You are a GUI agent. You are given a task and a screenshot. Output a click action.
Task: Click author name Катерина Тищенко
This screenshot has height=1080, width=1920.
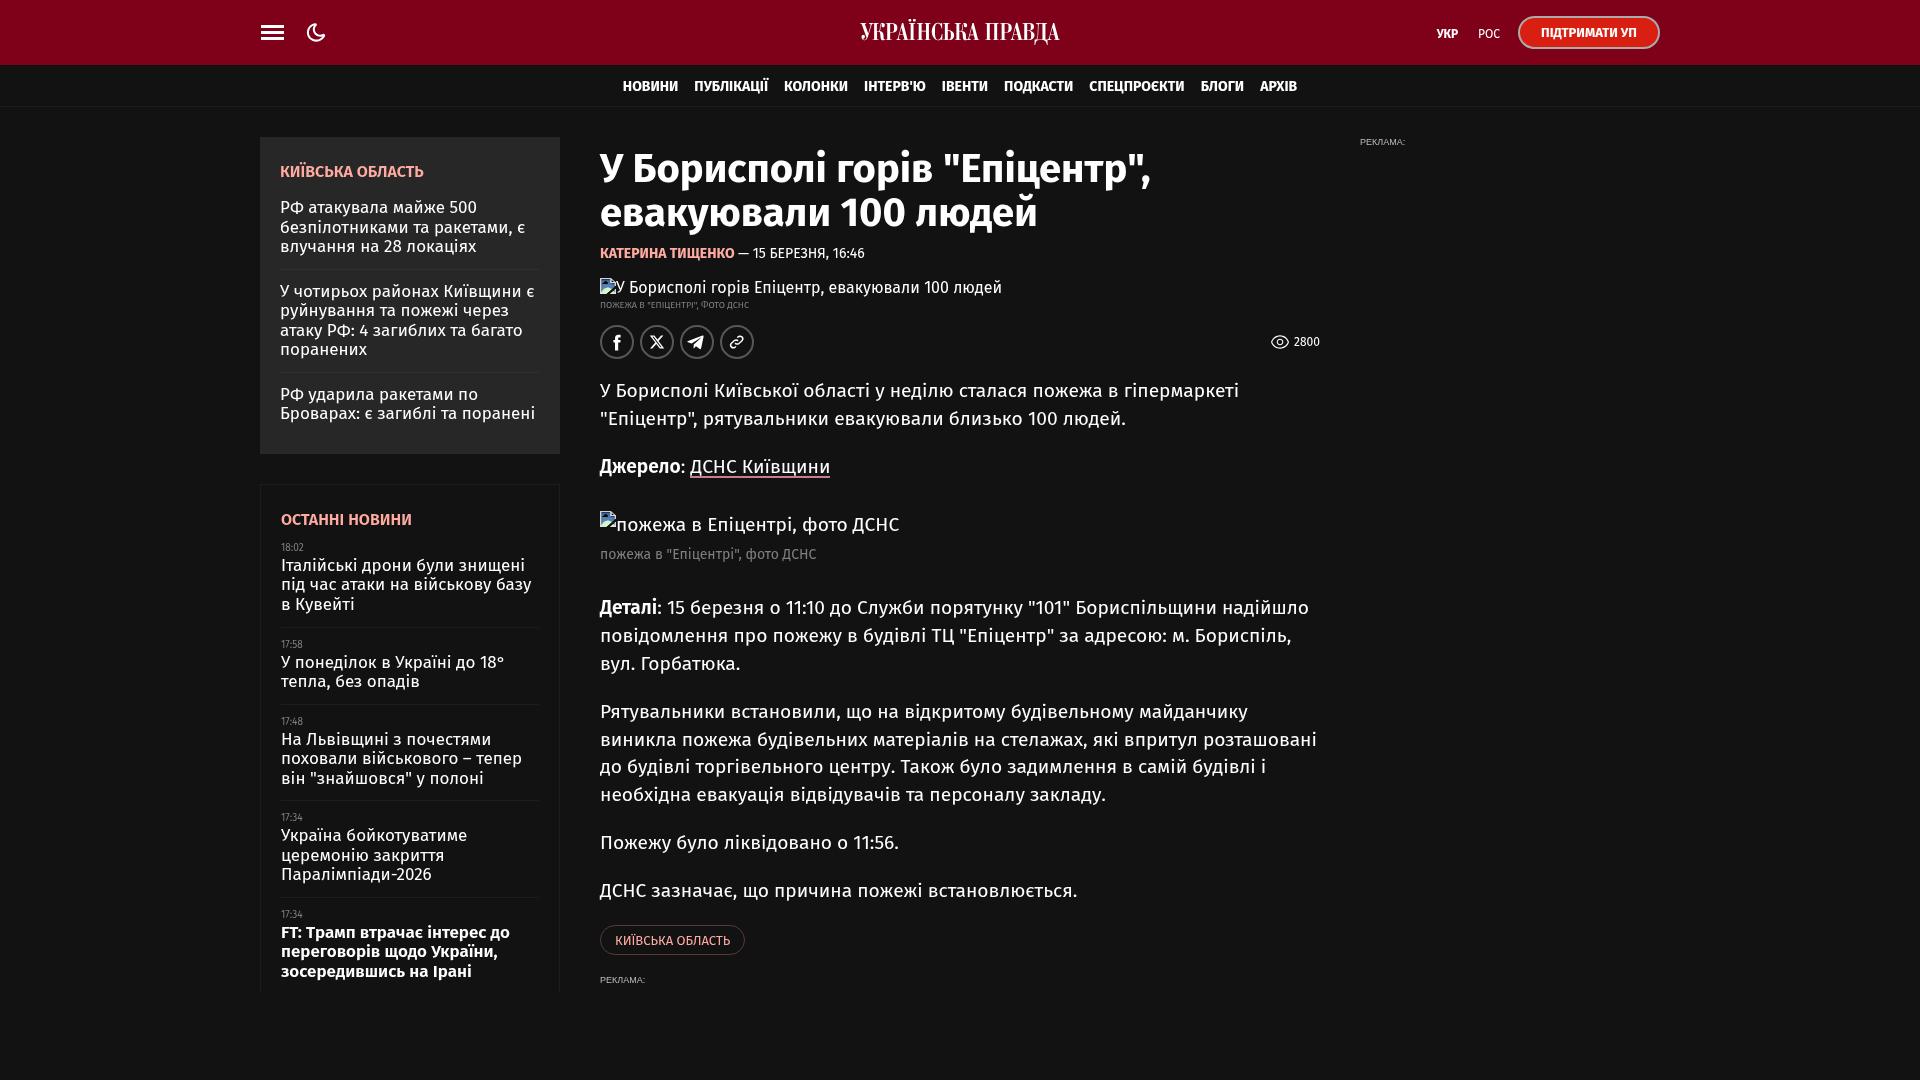pyautogui.click(x=667, y=254)
